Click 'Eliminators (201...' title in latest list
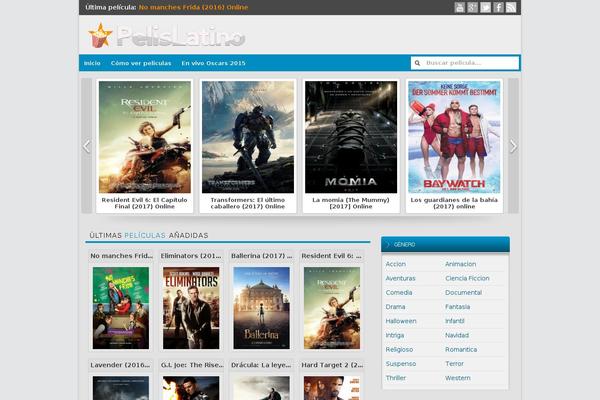Screen dimensions: 600x400 coord(191,256)
